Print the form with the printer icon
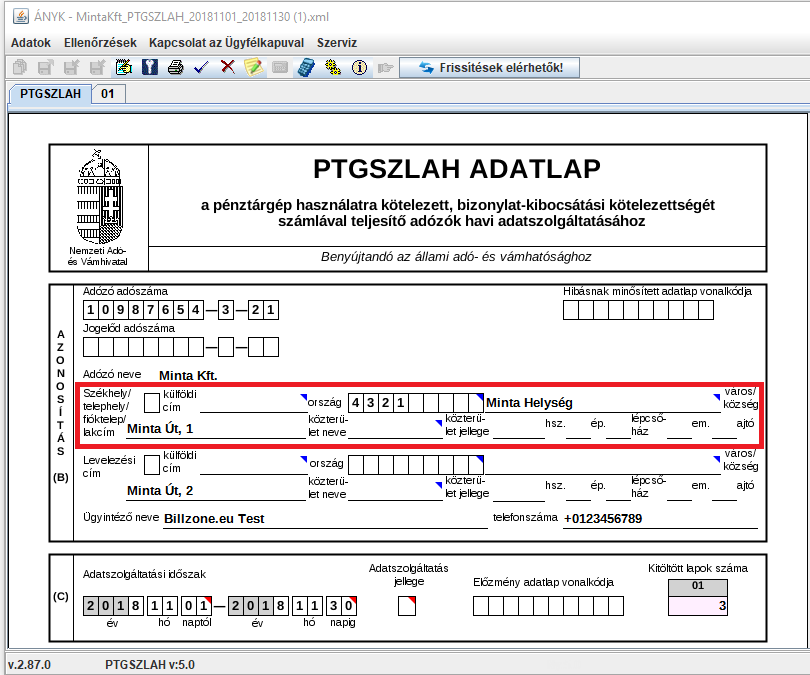810x675 pixels. click(x=176, y=67)
